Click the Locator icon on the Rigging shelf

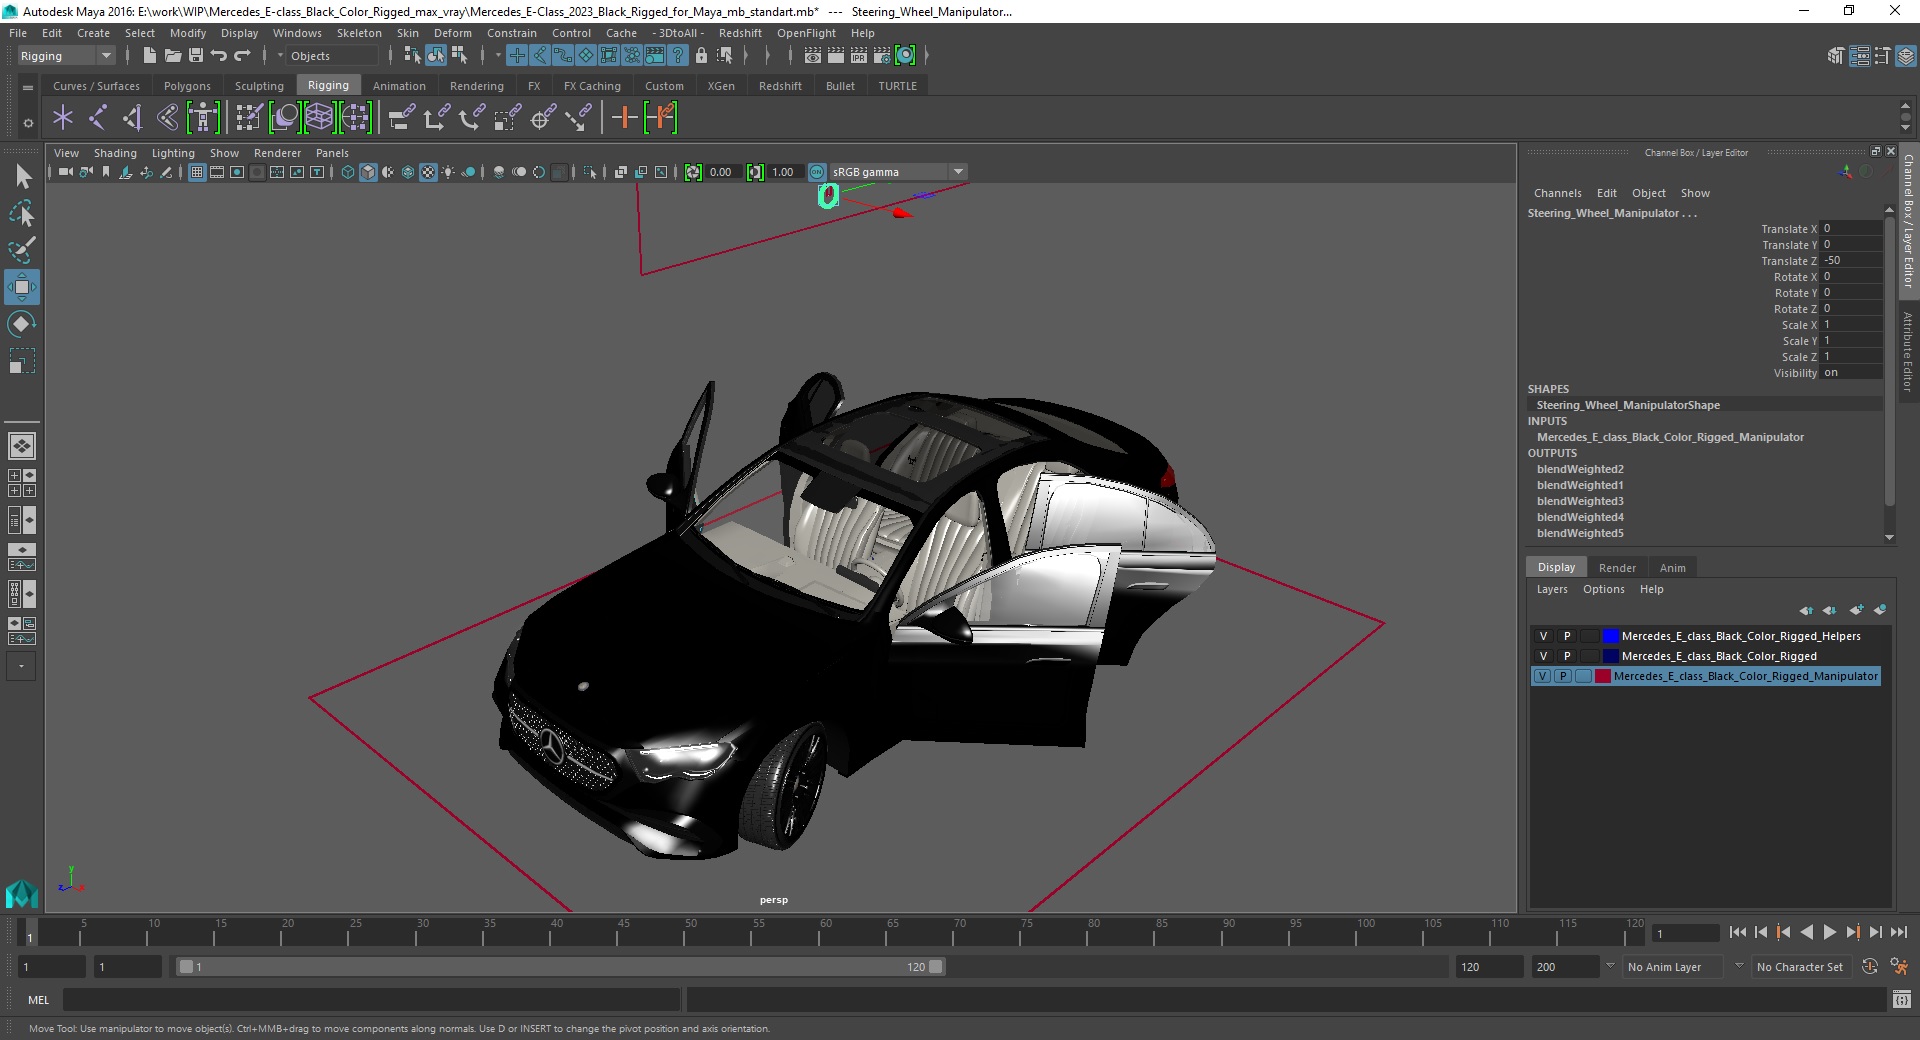tap(63, 118)
